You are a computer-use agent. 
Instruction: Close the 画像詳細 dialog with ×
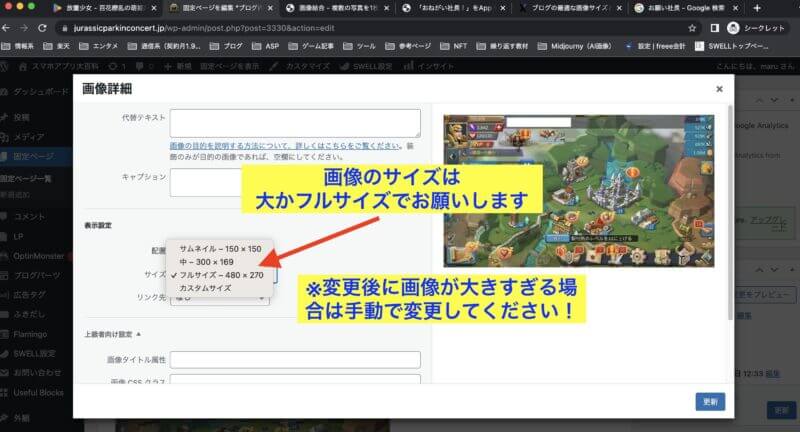(x=719, y=89)
